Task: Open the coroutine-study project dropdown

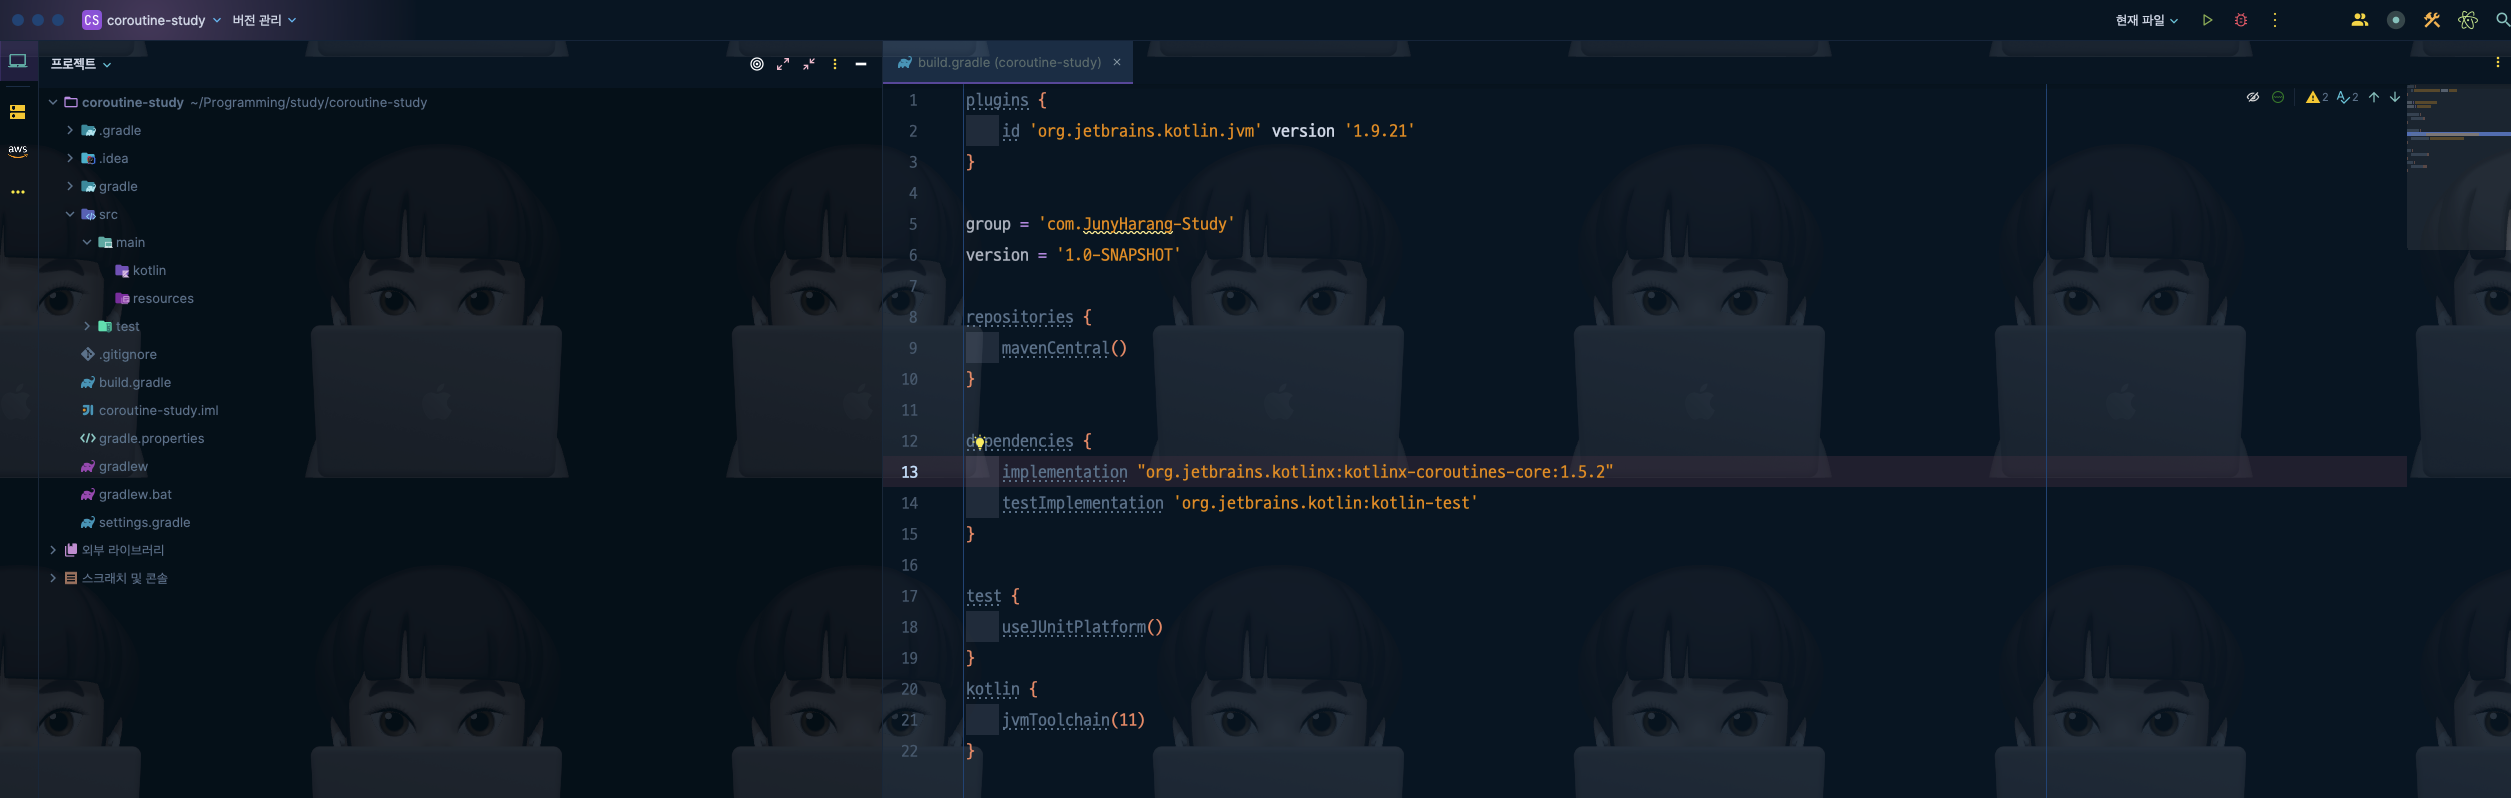Action: pyautogui.click(x=152, y=20)
